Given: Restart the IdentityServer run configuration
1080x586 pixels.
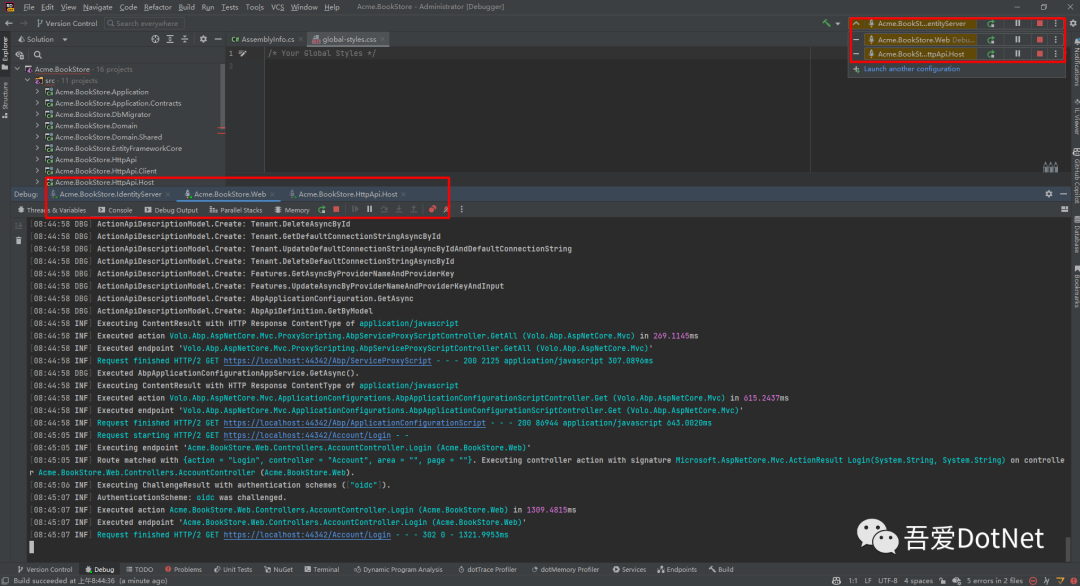Looking at the screenshot, I should pos(991,23).
